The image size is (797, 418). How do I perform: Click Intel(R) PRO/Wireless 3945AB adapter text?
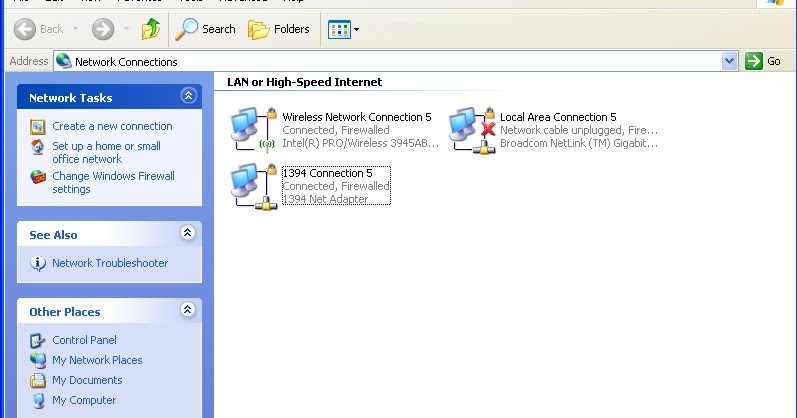[x=360, y=143]
